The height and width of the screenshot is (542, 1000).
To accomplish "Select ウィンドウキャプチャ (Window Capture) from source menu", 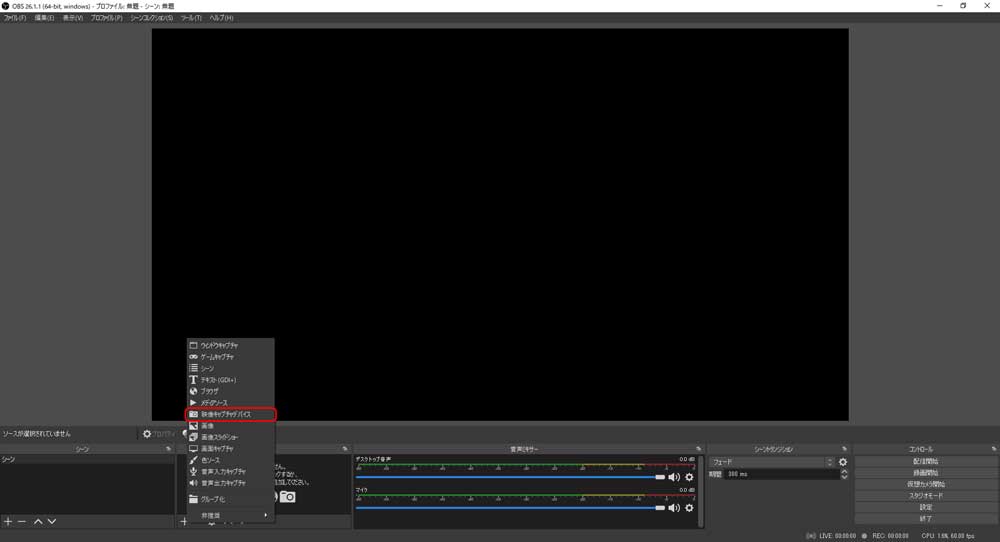I will [230, 345].
